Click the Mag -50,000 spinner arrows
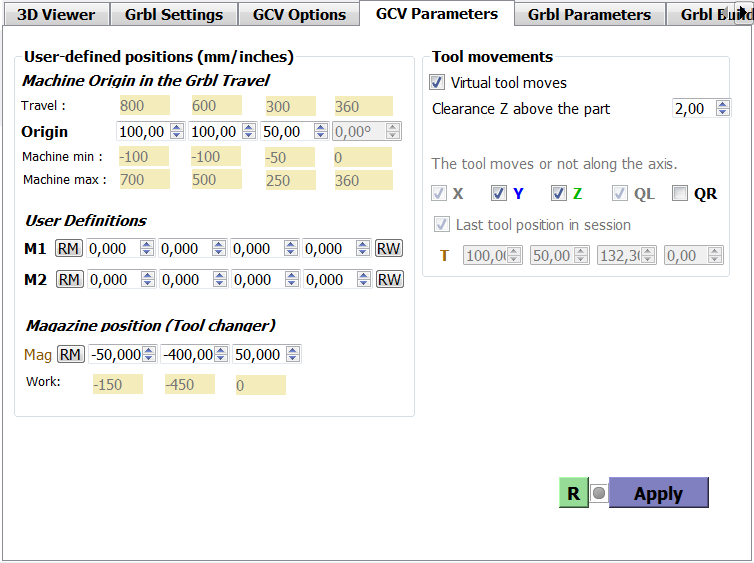754x563 pixels. click(x=149, y=354)
